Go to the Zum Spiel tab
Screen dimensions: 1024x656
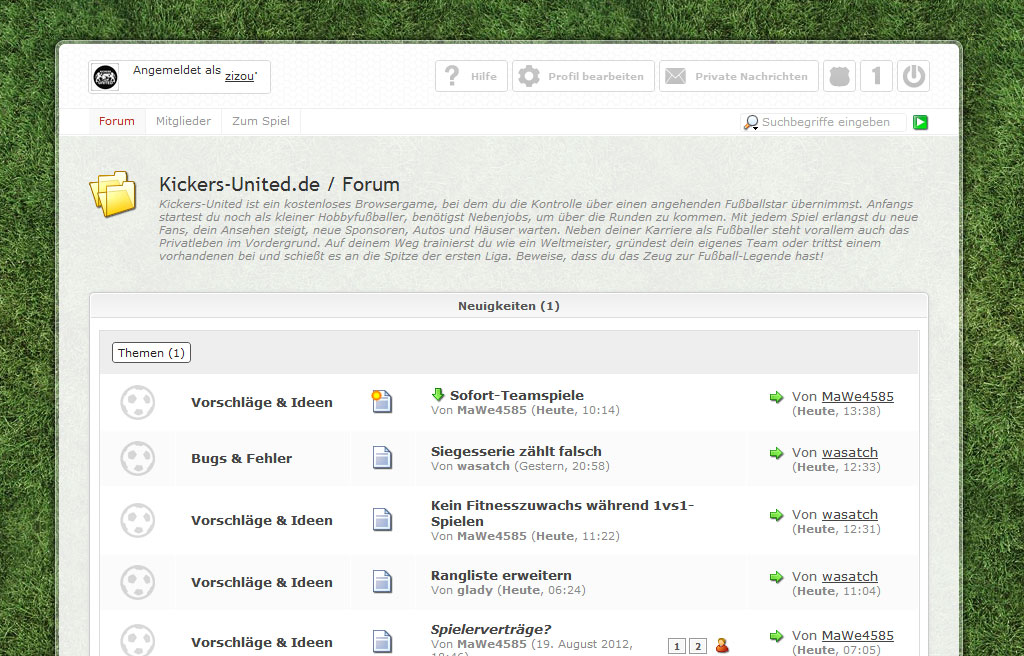click(261, 121)
